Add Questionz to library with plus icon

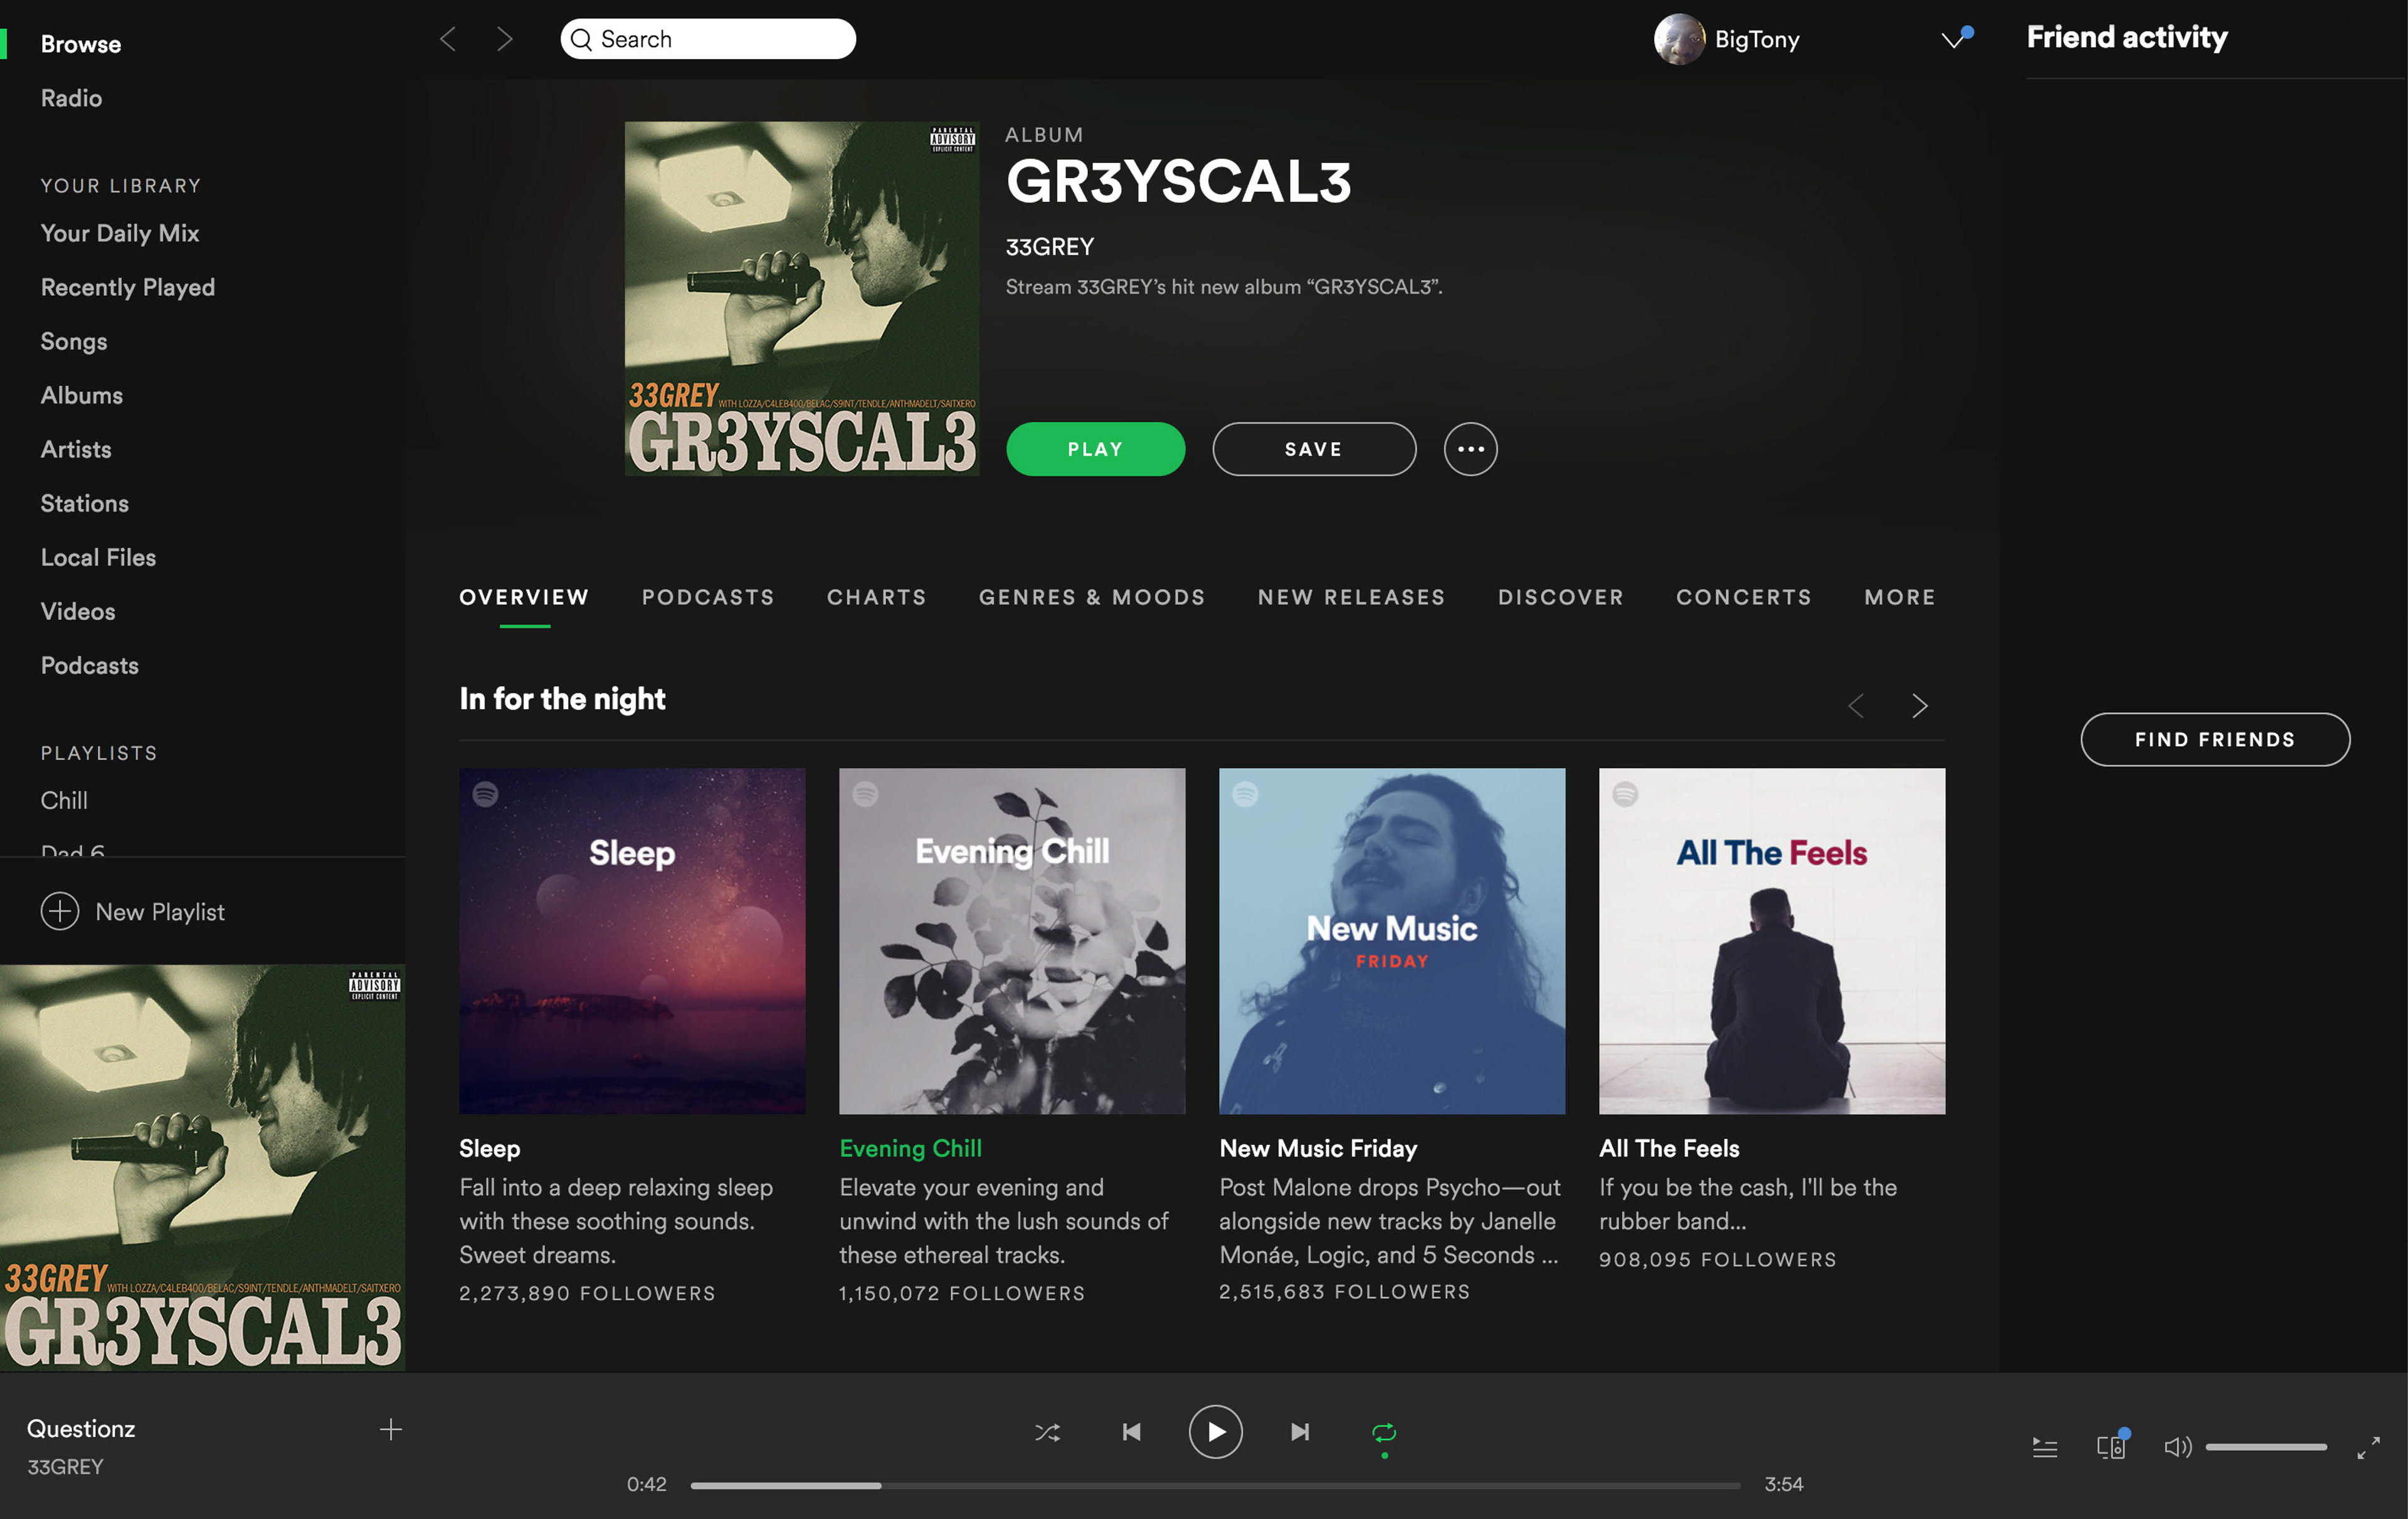(x=391, y=1430)
